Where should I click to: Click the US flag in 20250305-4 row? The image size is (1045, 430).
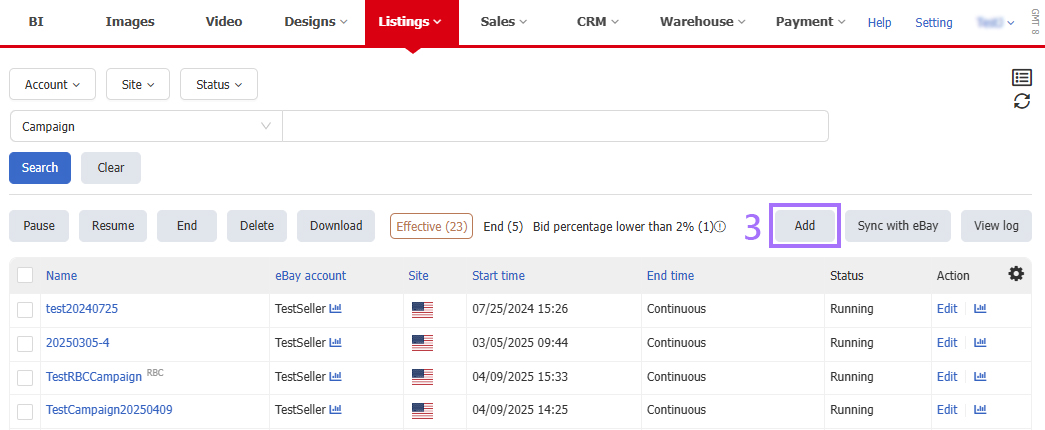423,343
